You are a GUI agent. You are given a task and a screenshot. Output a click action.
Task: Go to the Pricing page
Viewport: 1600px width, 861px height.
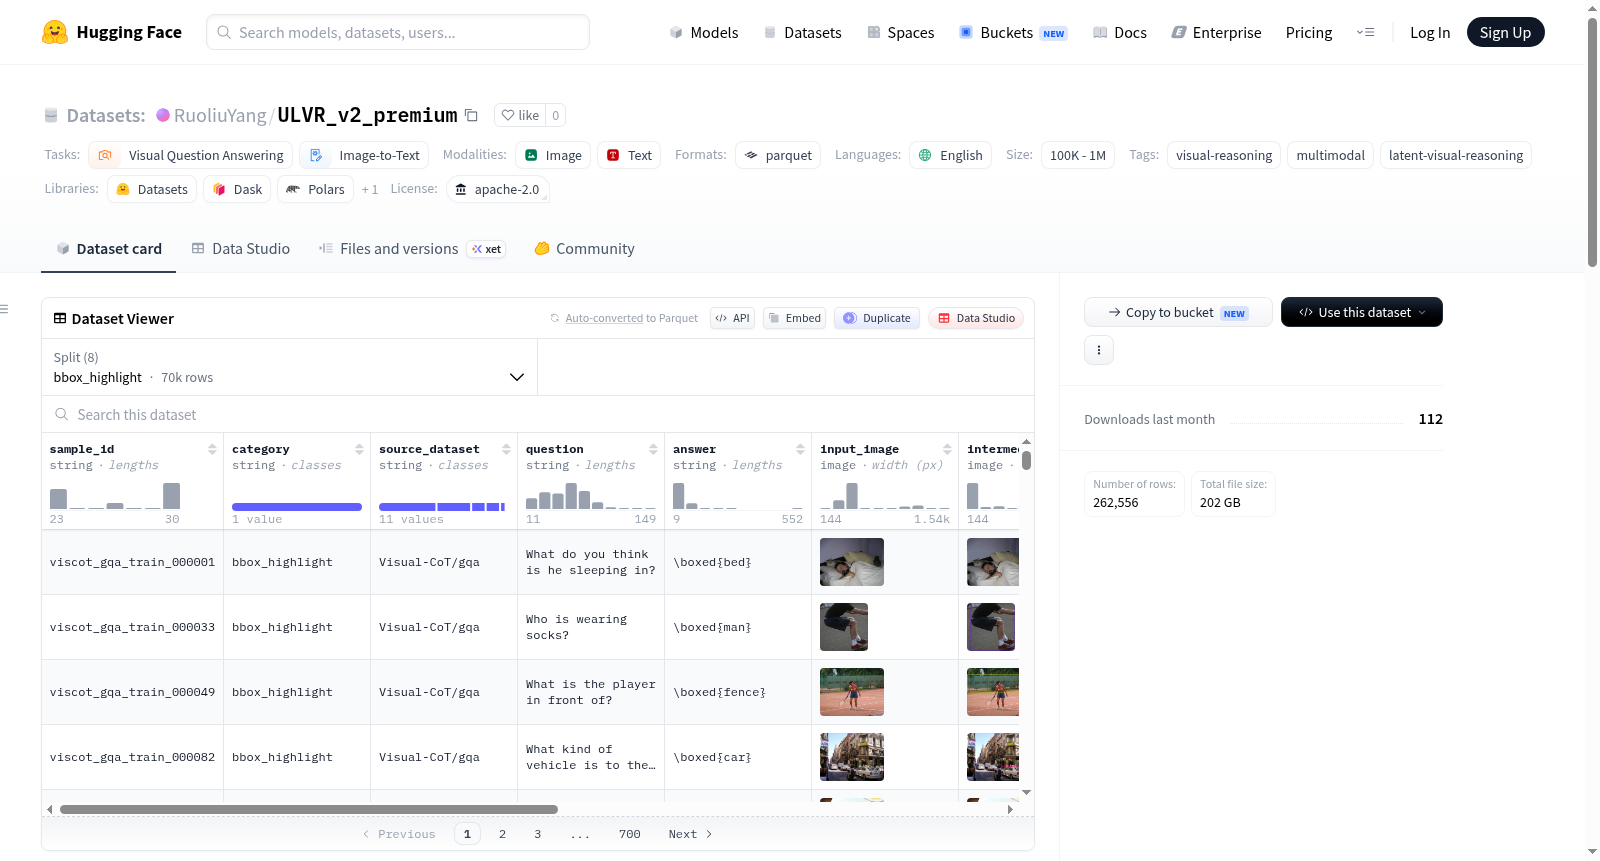1309,32
